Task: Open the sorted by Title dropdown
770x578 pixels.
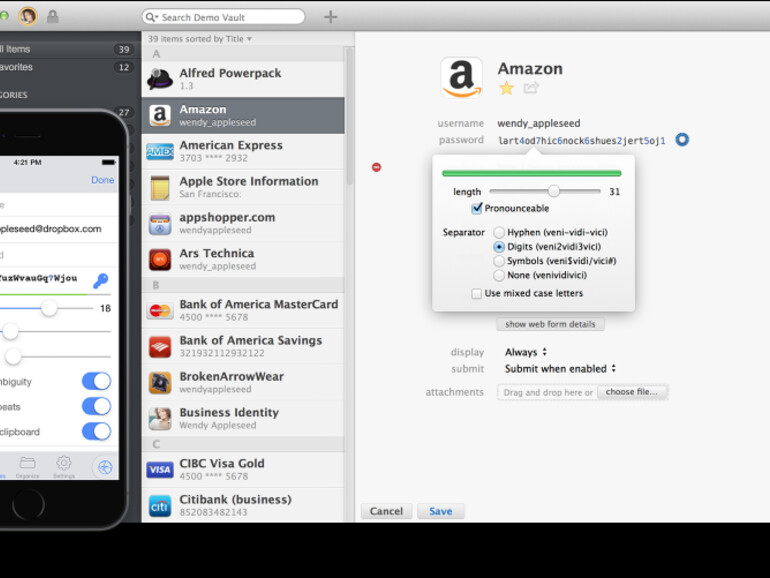Action: pyautogui.click(x=200, y=39)
